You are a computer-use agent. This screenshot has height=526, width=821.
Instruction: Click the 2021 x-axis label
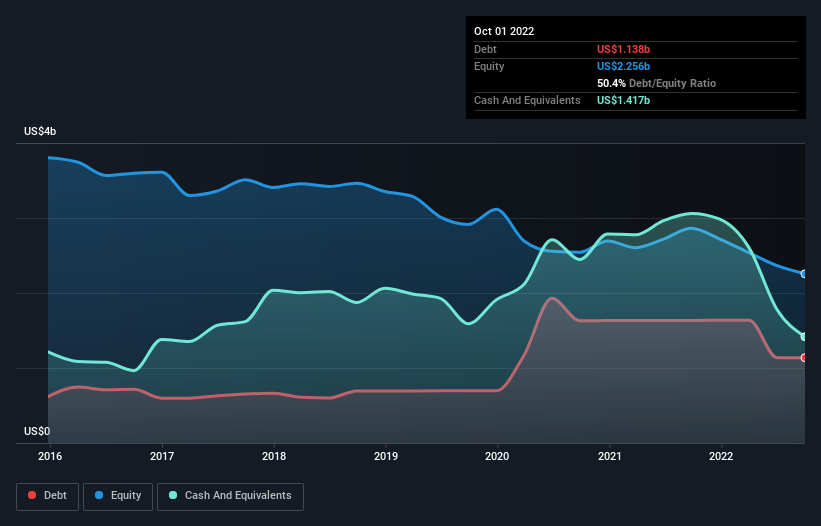click(609, 456)
